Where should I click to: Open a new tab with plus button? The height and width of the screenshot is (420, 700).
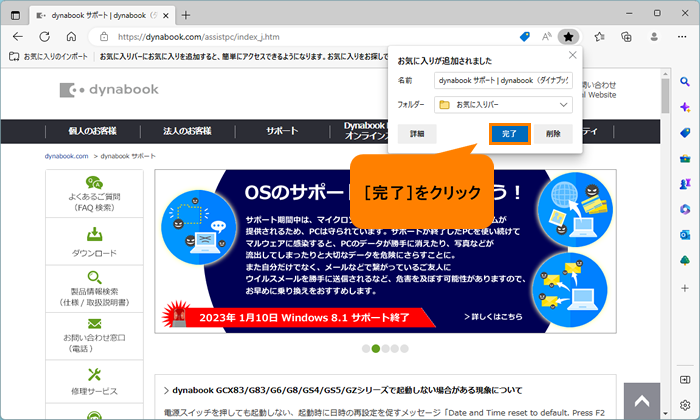(x=186, y=15)
